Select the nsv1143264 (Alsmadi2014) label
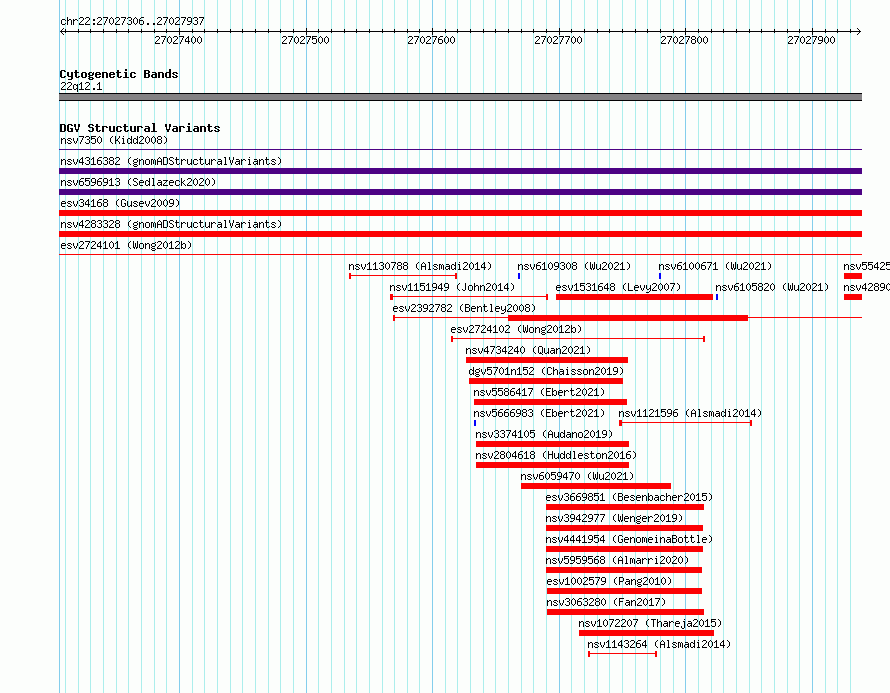This screenshot has width=890, height=693. click(659, 644)
